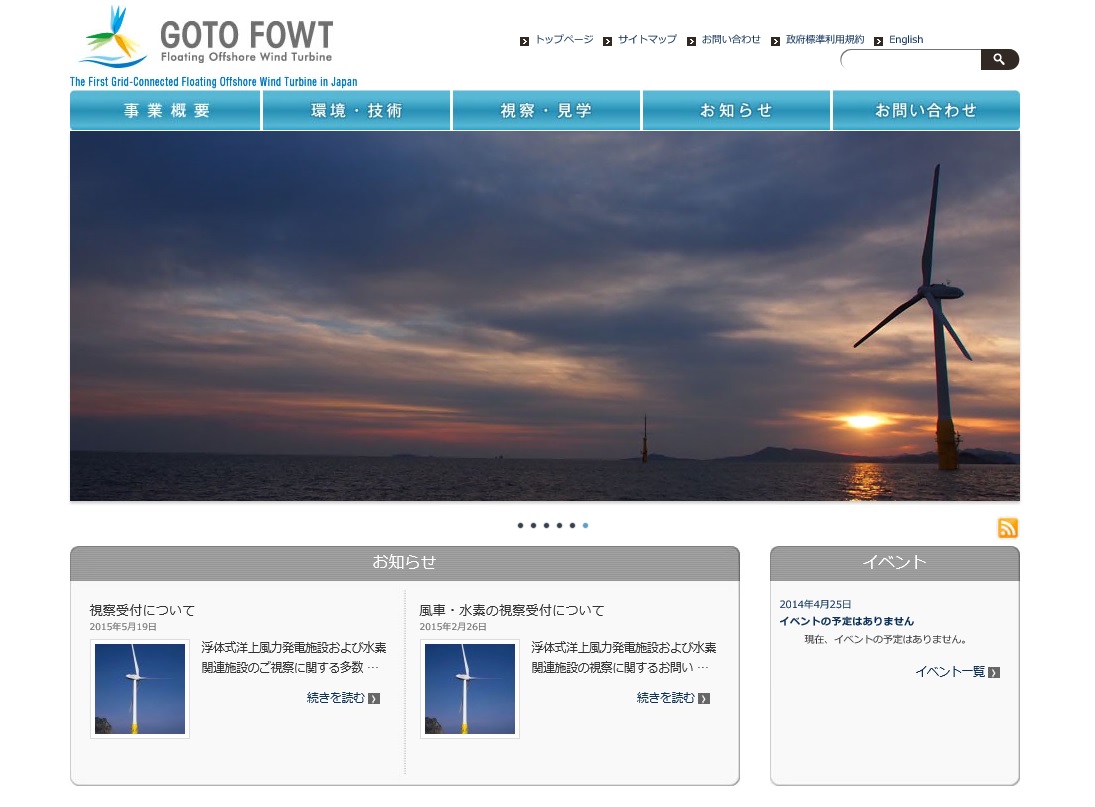The height and width of the screenshot is (807, 1095).
Task: Click arrow icon beside top お問い合わせ link
Action: pyautogui.click(x=691, y=42)
